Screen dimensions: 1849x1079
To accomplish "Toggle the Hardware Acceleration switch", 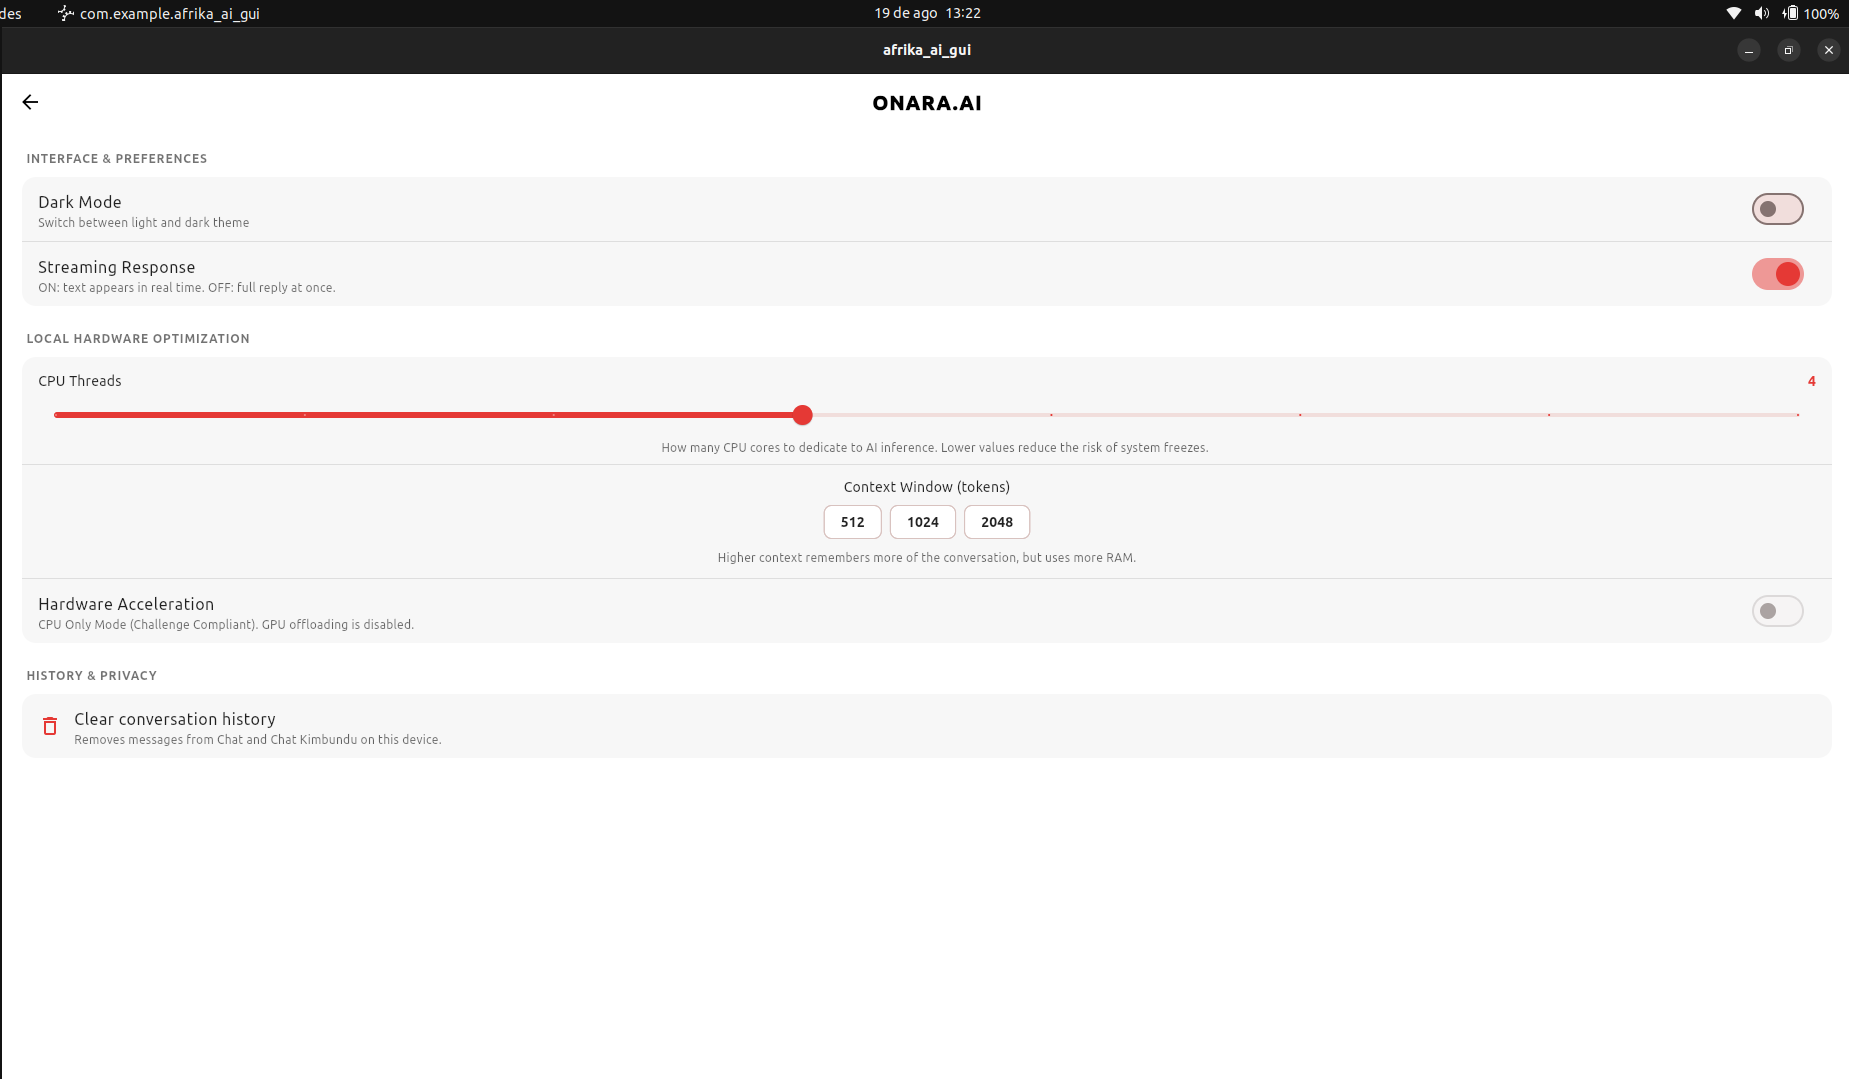I will point(1777,611).
